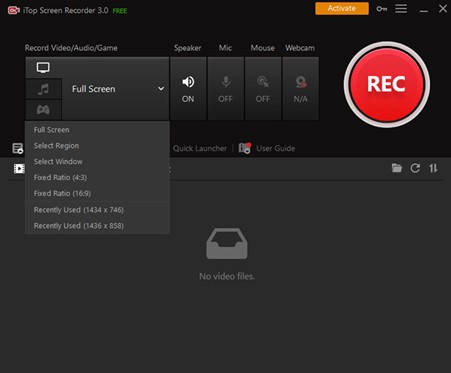Pick Recently Used (1436 x 858)
Viewport: 451px width, 373px height.
pyautogui.click(x=97, y=226)
